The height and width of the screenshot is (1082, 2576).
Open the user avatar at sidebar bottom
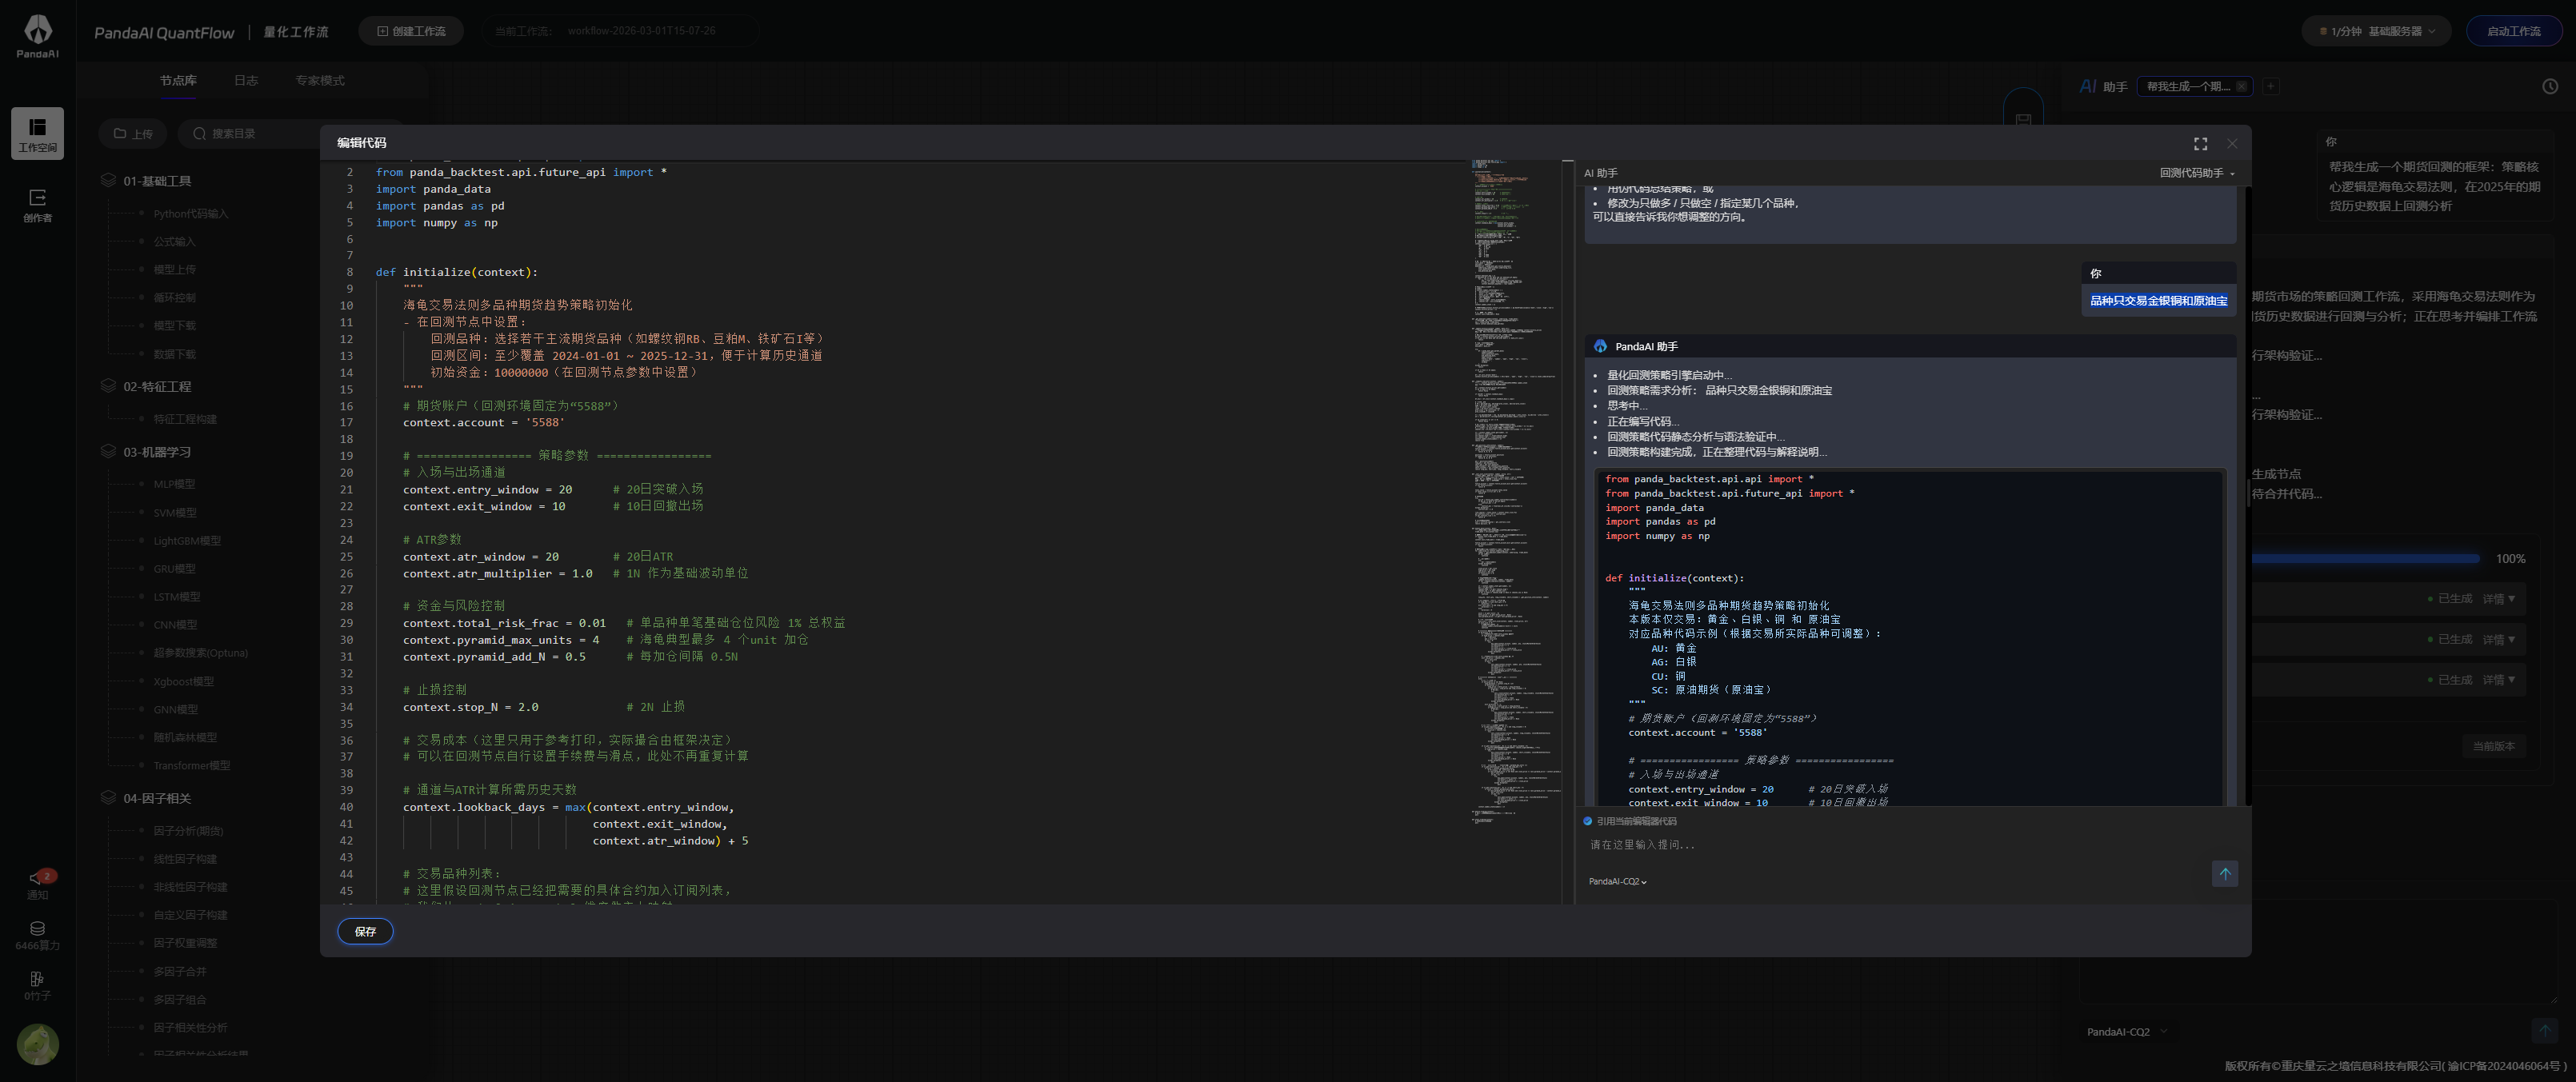(37, 1044)
